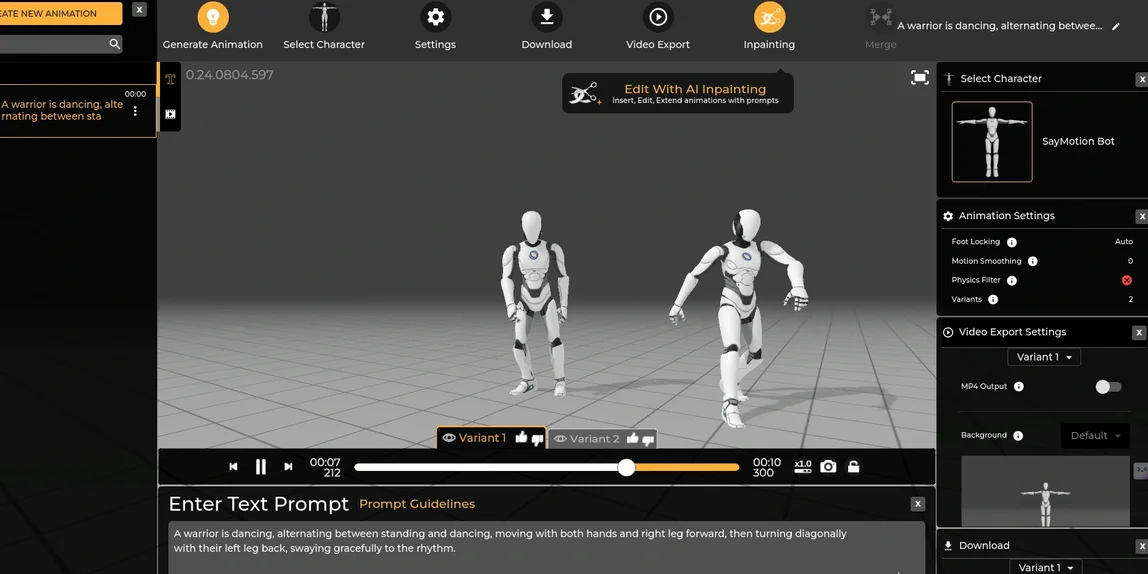Image resolution: width=1148 pixels, height=574 pixels.
Task: Toggle the MP4 Output switch
Action: coord(1108,387)
